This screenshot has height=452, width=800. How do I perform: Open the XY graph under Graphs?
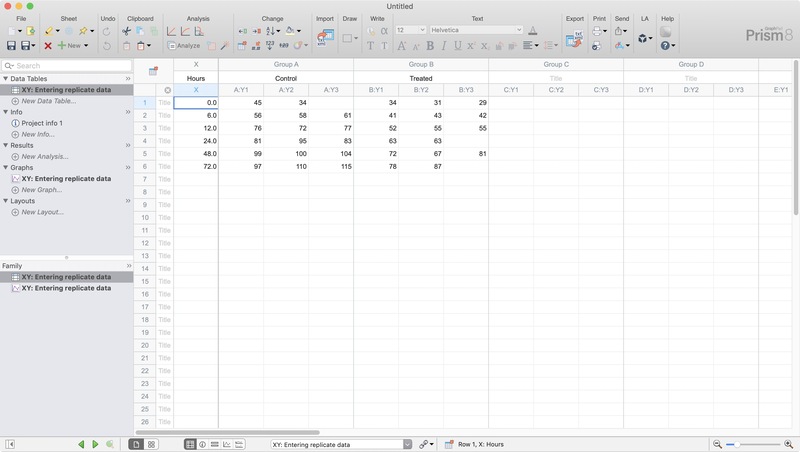coord(66,179)
